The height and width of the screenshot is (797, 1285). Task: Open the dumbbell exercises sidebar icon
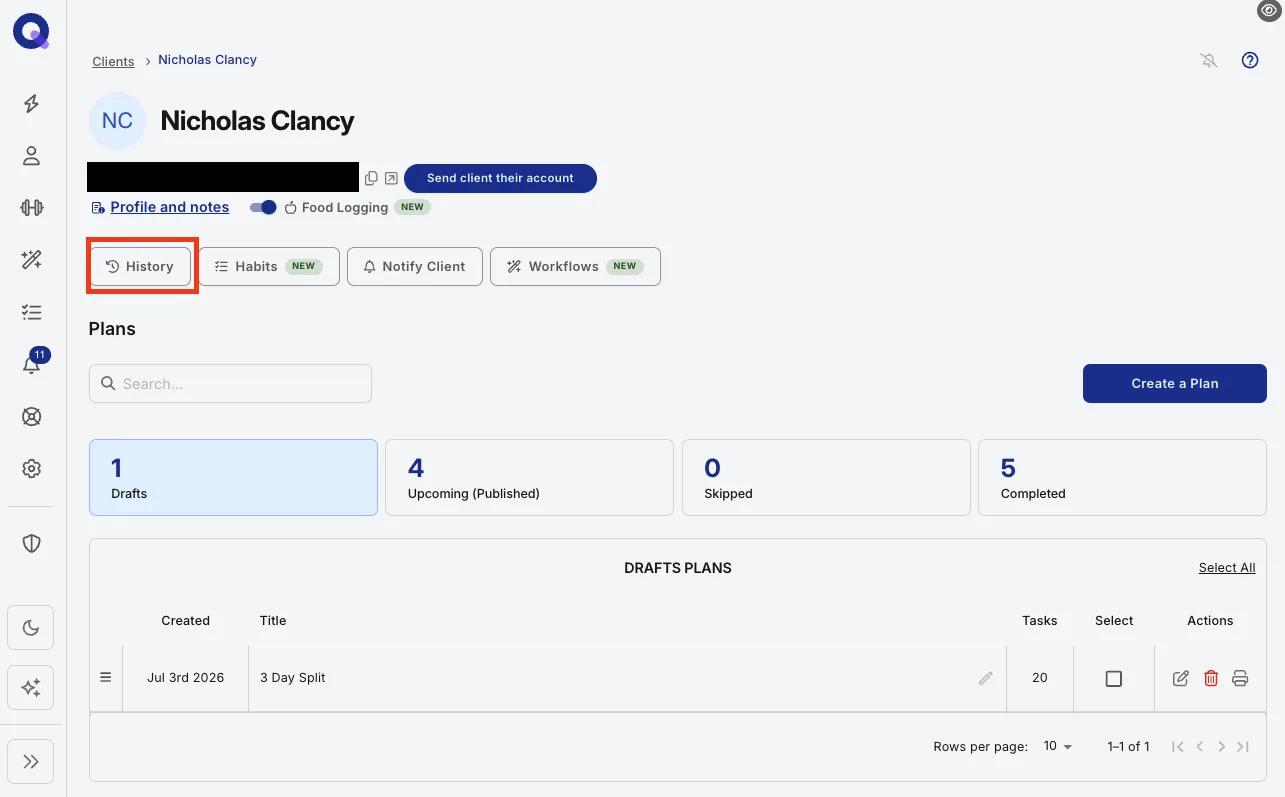(31, 207)
